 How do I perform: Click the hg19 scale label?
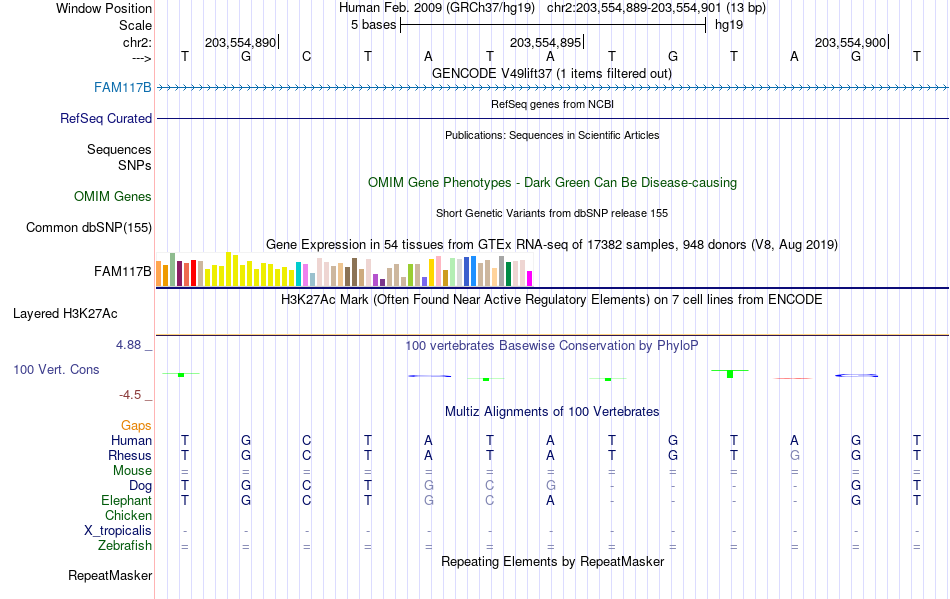pos(729,25)
